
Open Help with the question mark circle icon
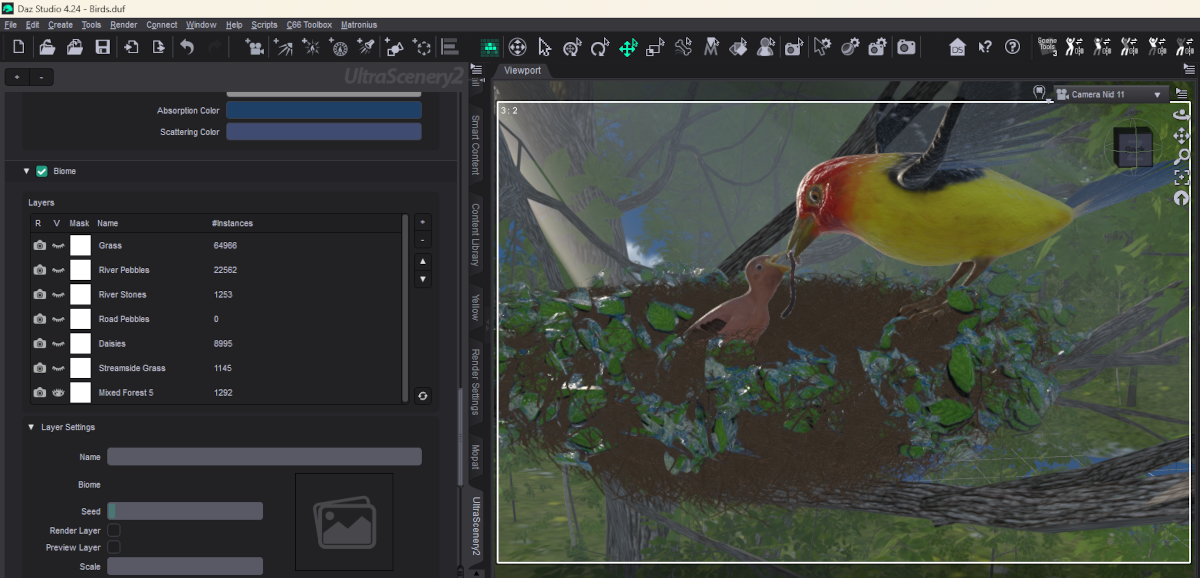click(1012, 47)
